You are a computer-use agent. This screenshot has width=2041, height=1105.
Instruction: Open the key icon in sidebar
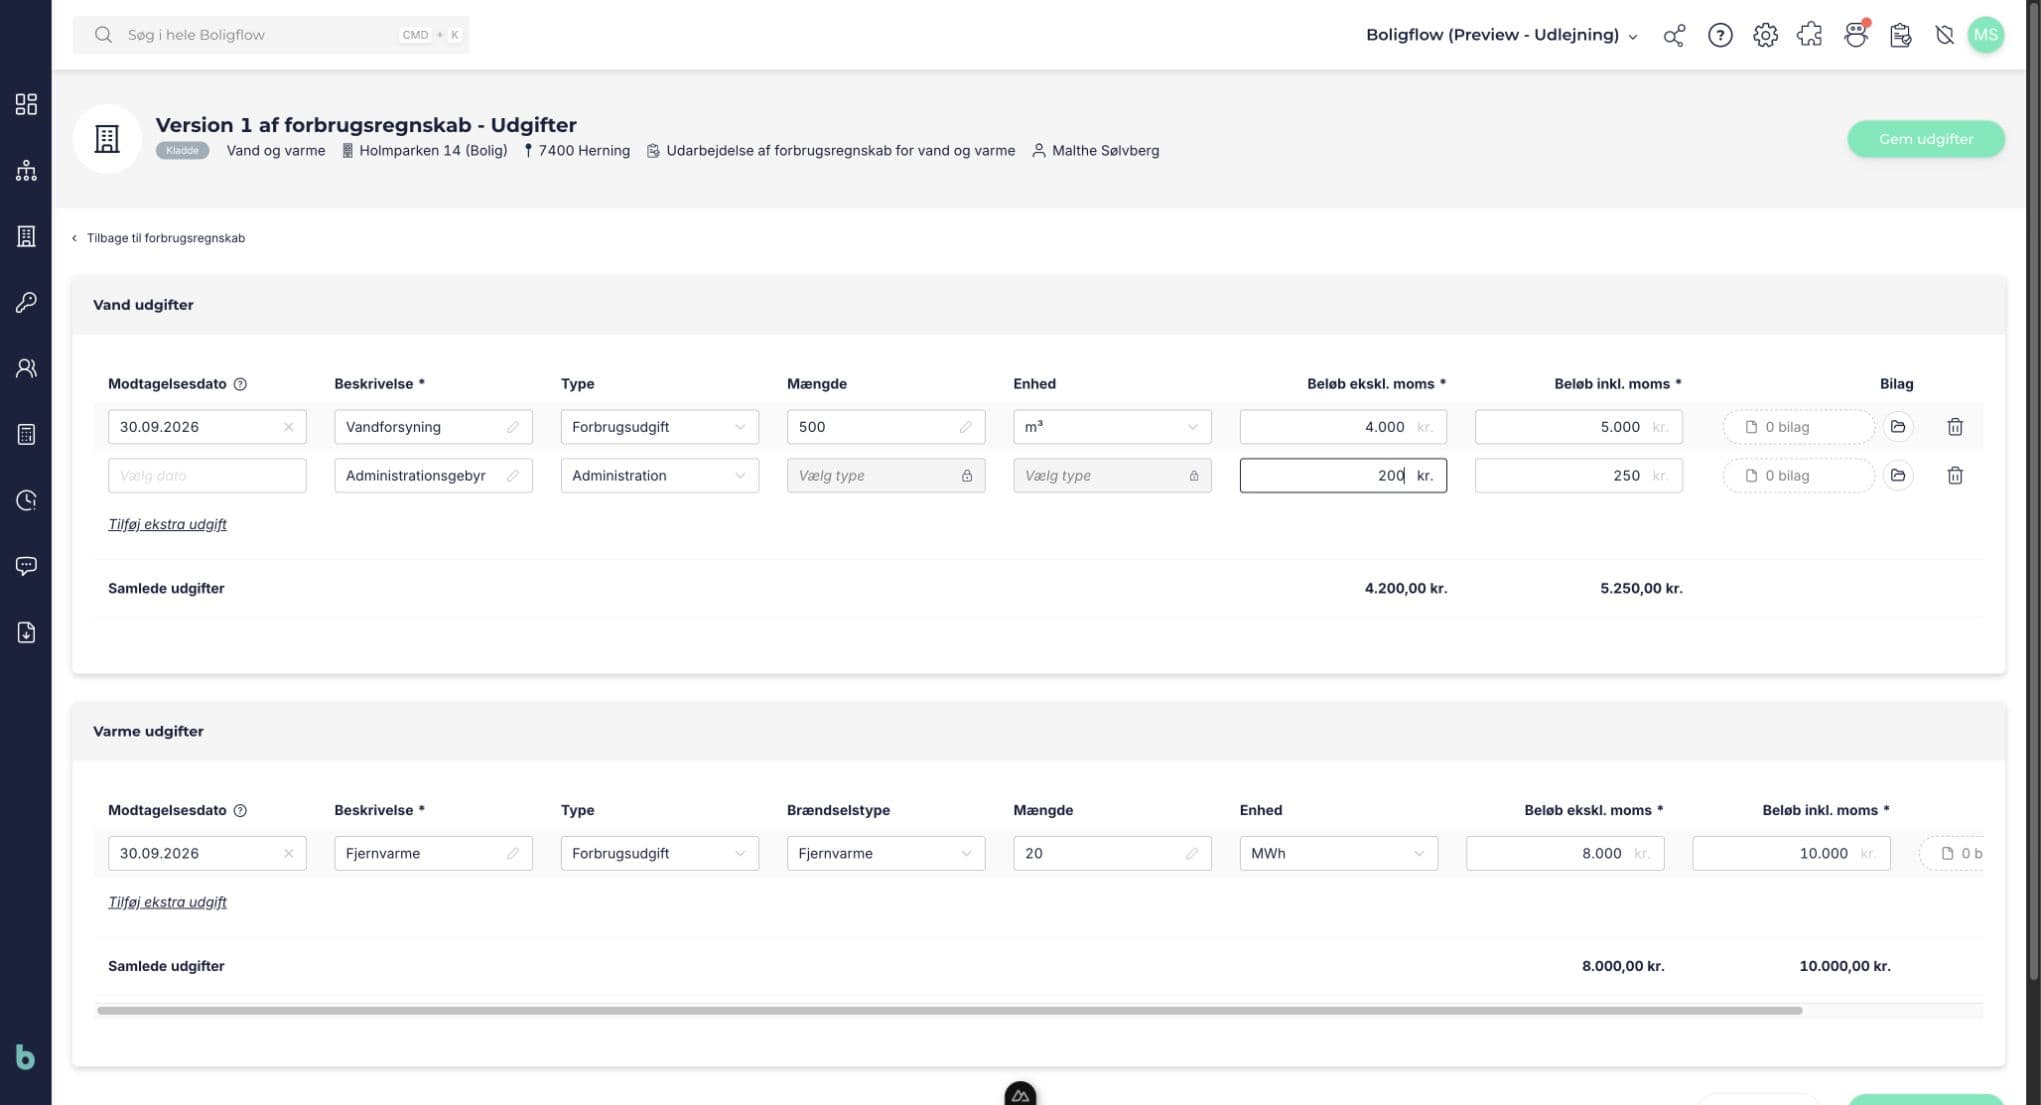(x=26, y=302)
